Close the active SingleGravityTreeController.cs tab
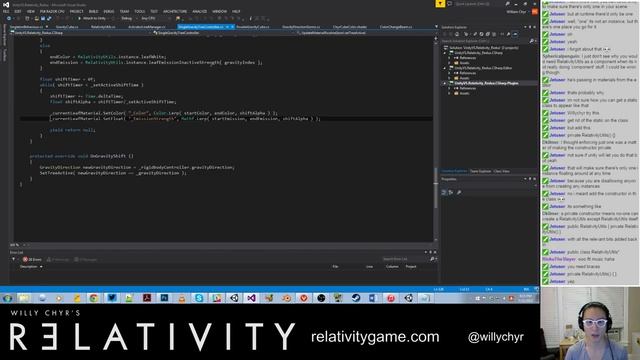 click(232, 27)
